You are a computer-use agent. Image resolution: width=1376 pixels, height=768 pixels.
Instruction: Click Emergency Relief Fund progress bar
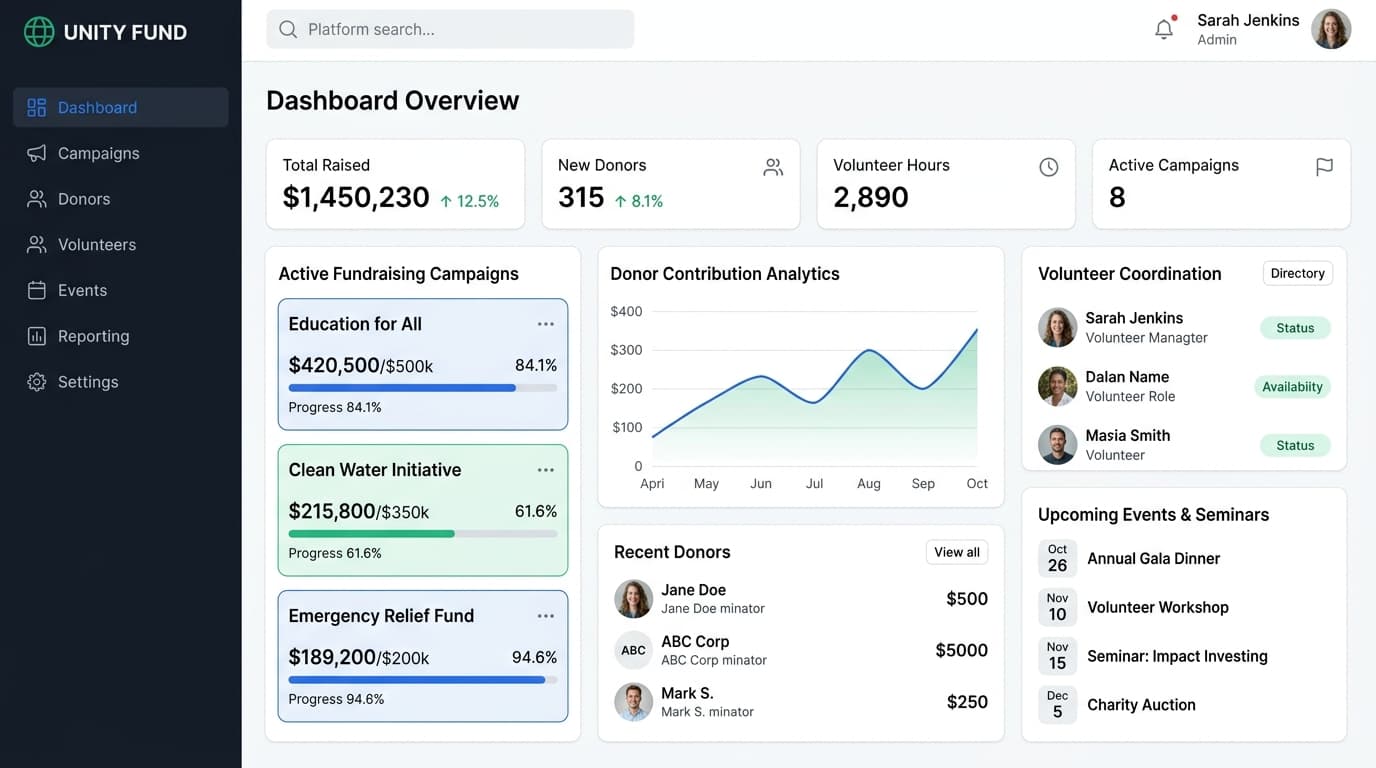coord(423,679)
